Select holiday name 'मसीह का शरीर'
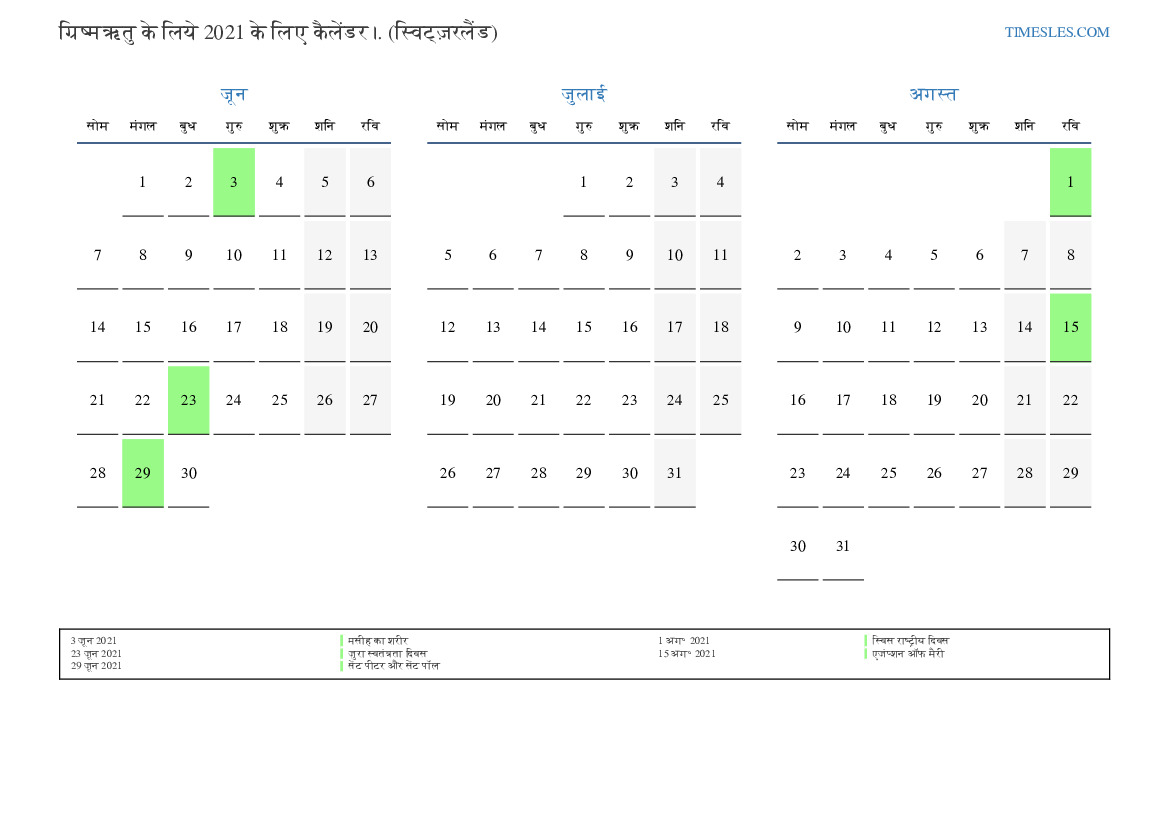This screenshot has width=1169, height=827. 378,641
